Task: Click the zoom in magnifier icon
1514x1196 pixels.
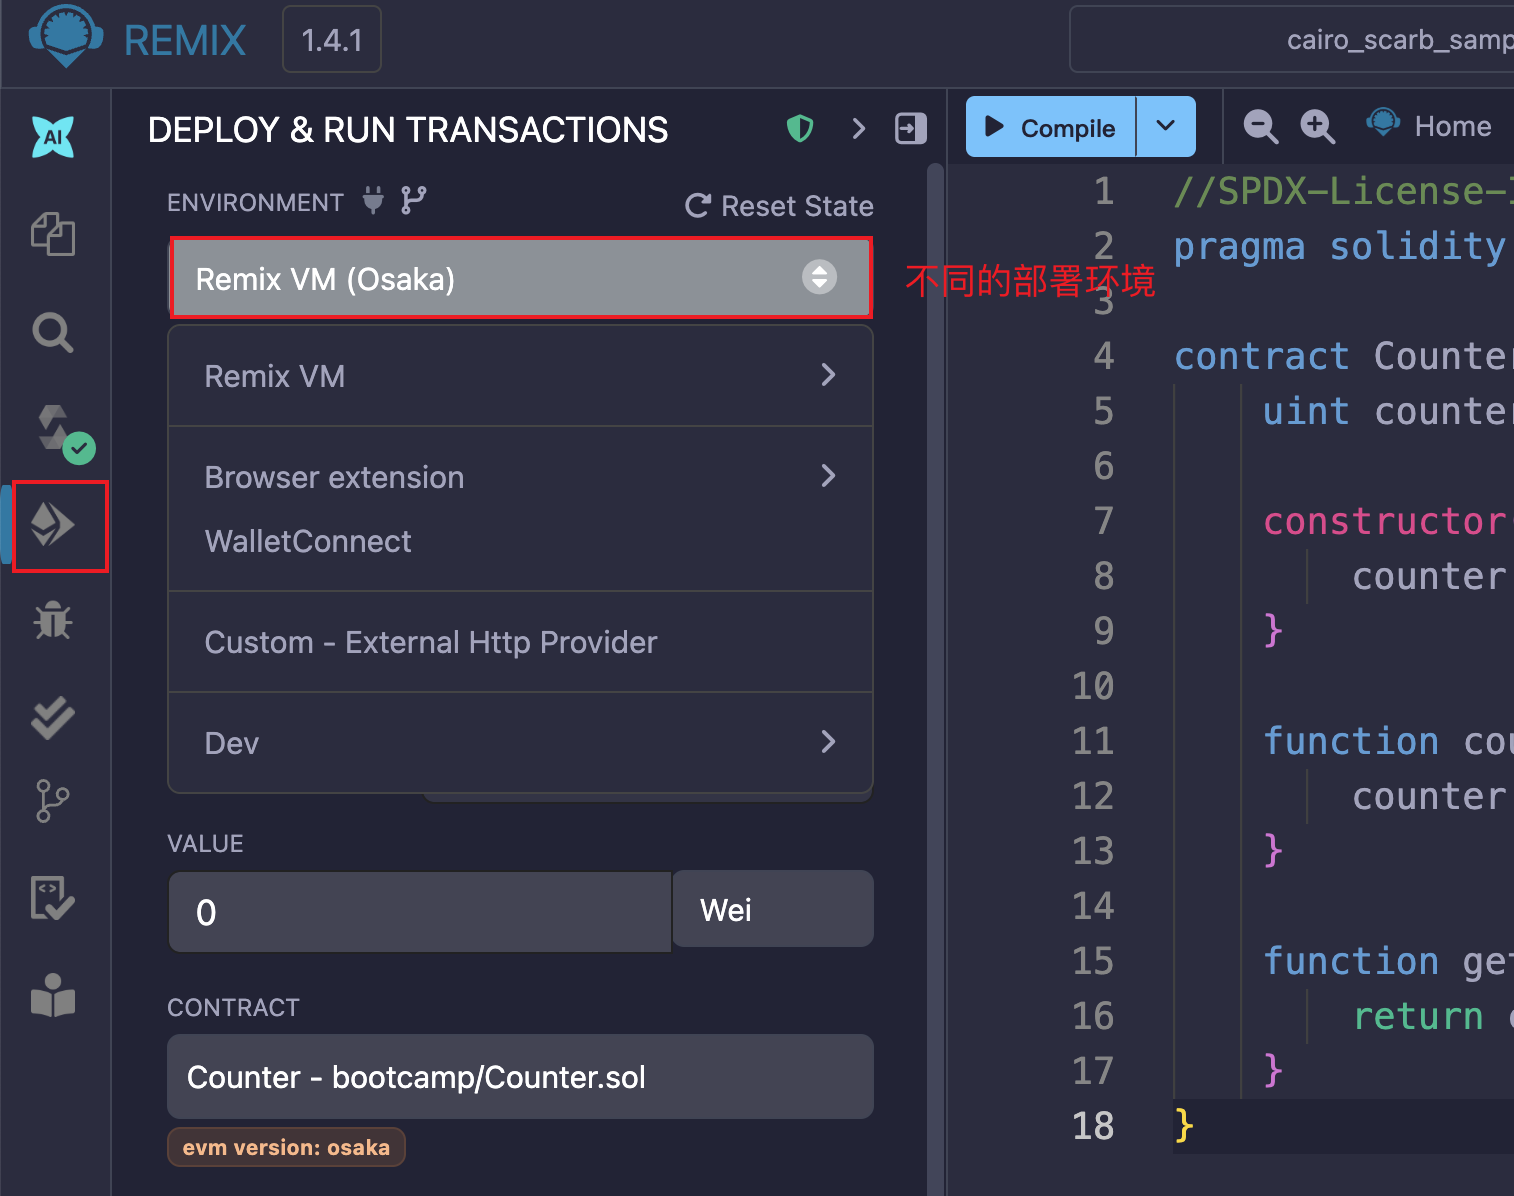Action: pos(1317,127)
